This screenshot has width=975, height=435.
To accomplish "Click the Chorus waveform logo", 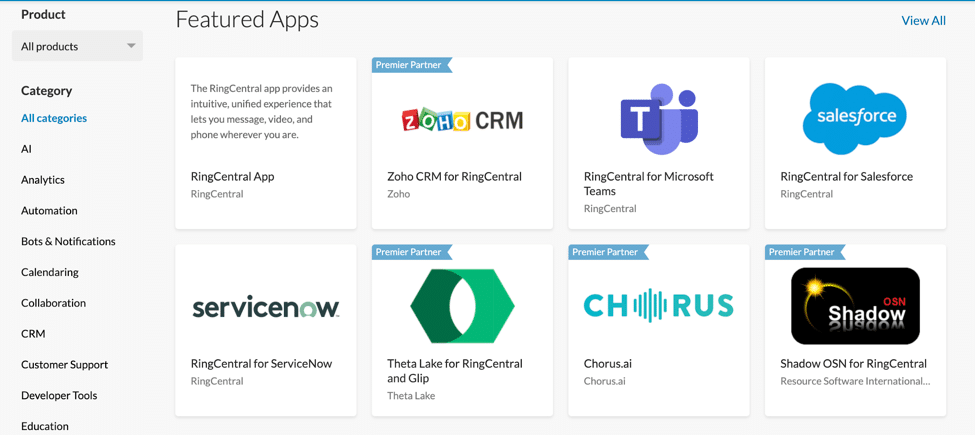I will 658,306.
